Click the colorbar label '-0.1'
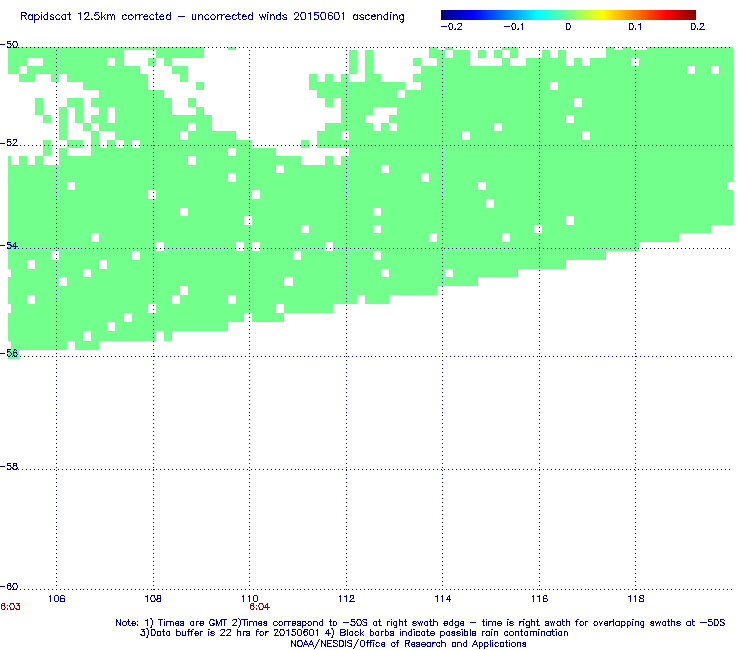Image resolution: width=740 pixels, height=650 pixels. coord(513,27)
